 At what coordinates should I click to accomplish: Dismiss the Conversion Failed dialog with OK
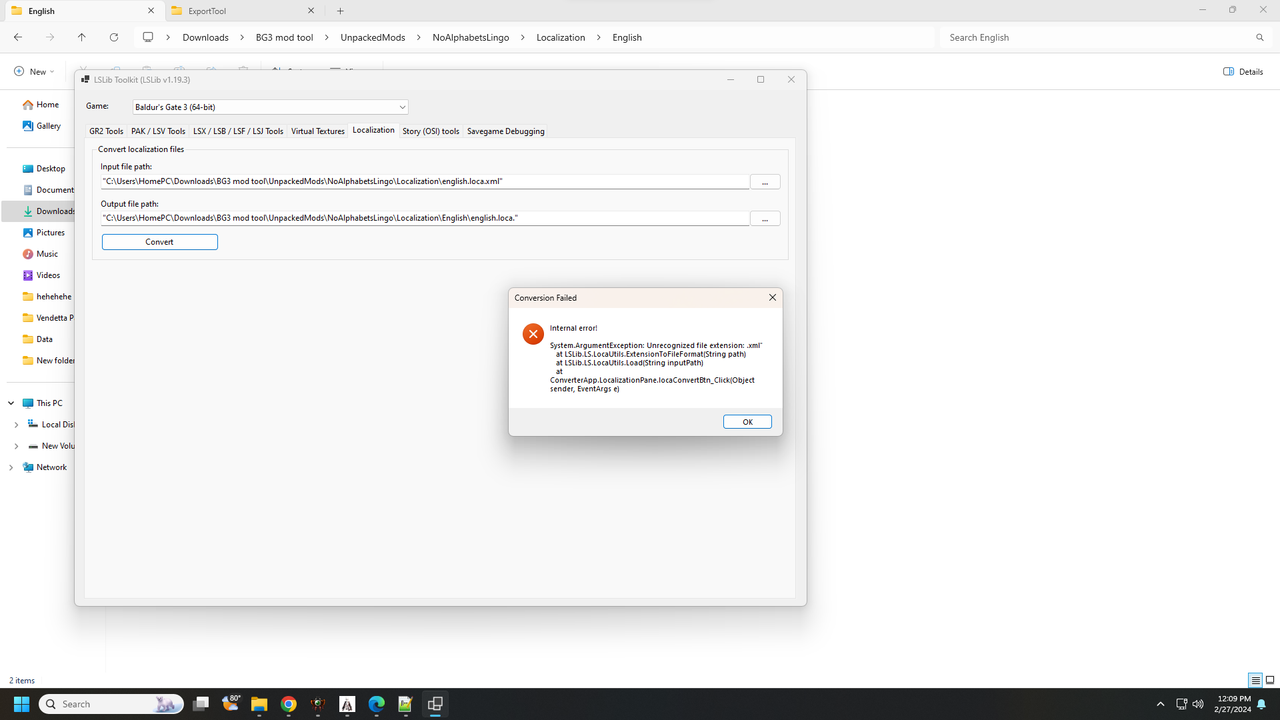747,422
